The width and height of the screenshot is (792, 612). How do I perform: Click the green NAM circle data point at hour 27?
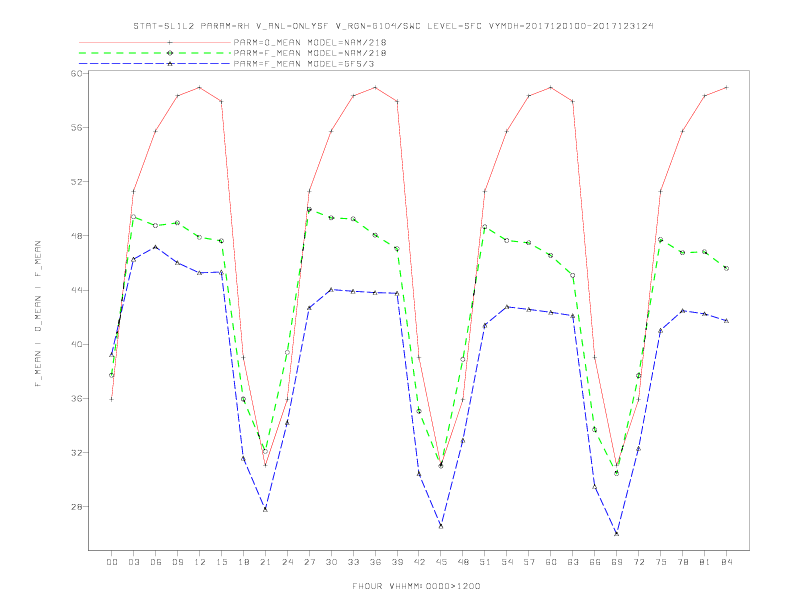[309, 209]
